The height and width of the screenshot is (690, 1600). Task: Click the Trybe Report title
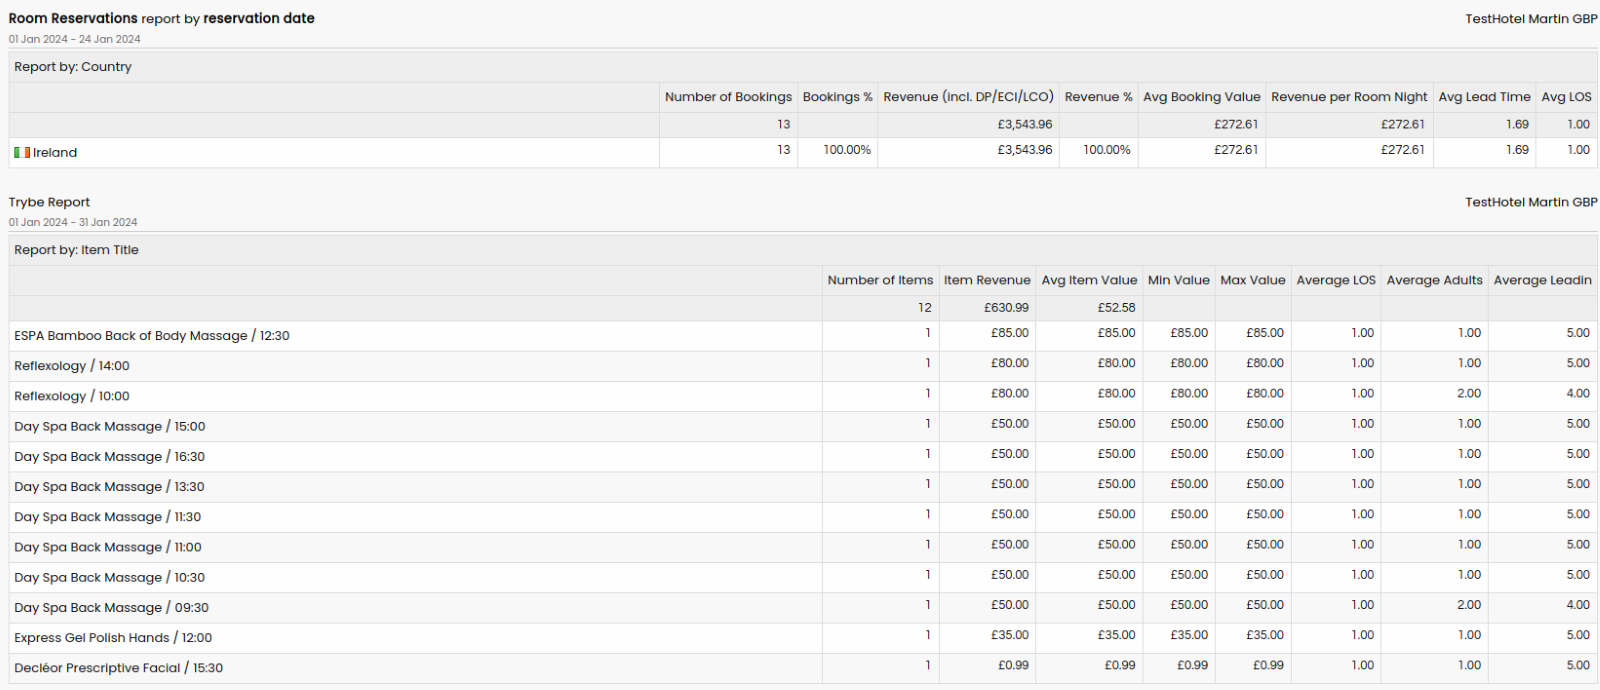[x=50, y=203]
